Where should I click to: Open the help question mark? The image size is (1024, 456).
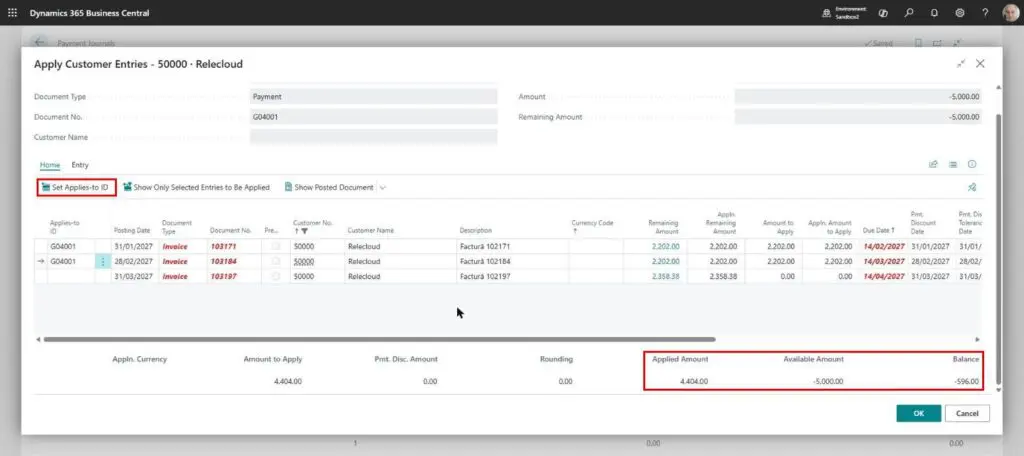[985, 12]
